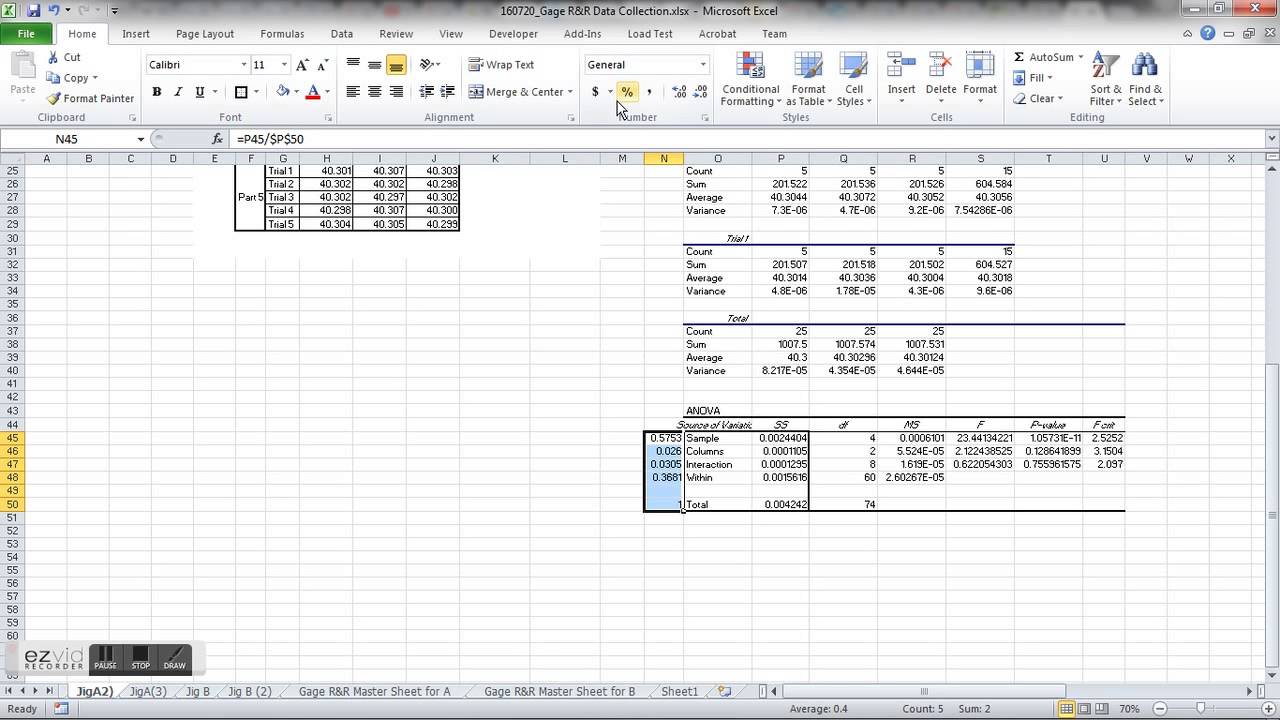
Task: Expand the AutoSum dropdown arrow
Action: (1081, 57)
